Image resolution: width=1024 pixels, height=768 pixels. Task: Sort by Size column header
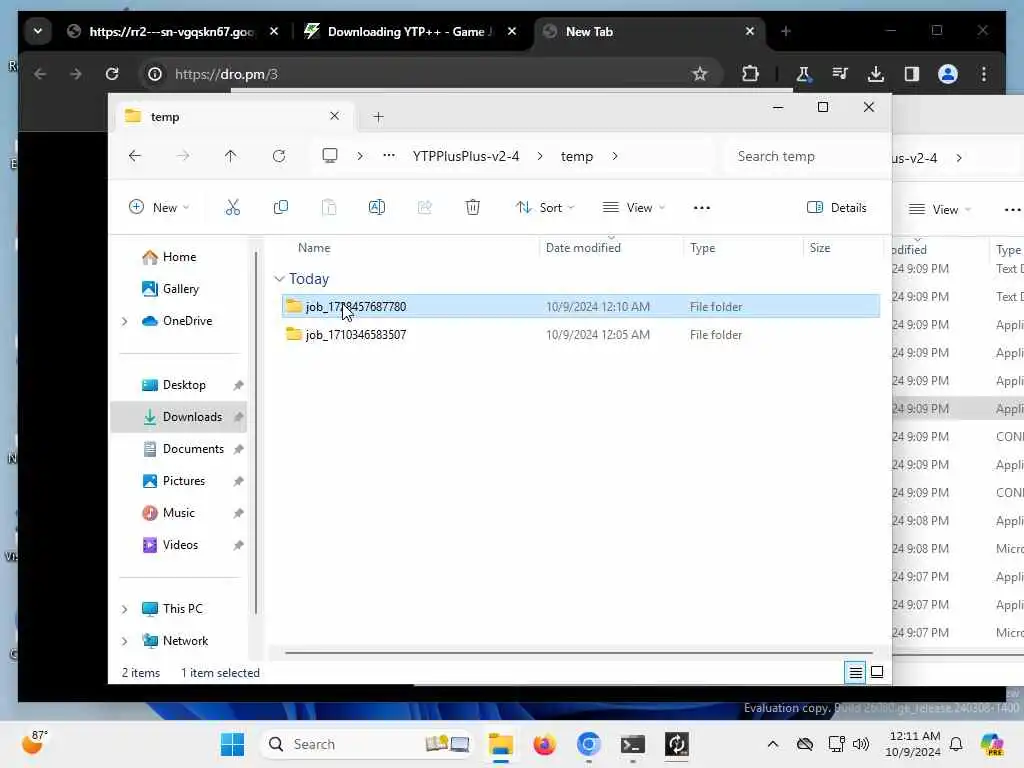[x=820, y=248]
